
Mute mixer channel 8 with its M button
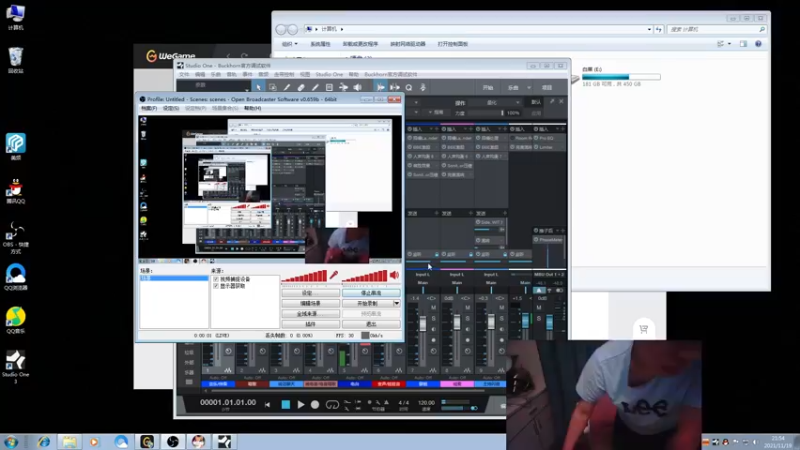coord(467,307)
